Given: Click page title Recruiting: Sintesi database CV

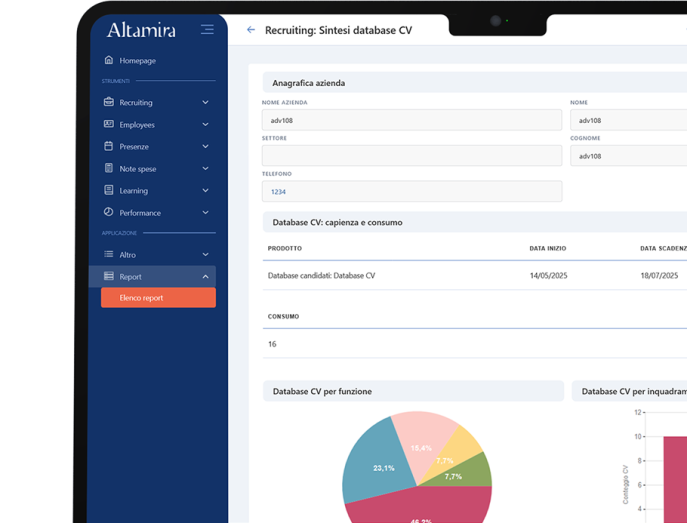Looking at the screenshot, I should [338, 30].
